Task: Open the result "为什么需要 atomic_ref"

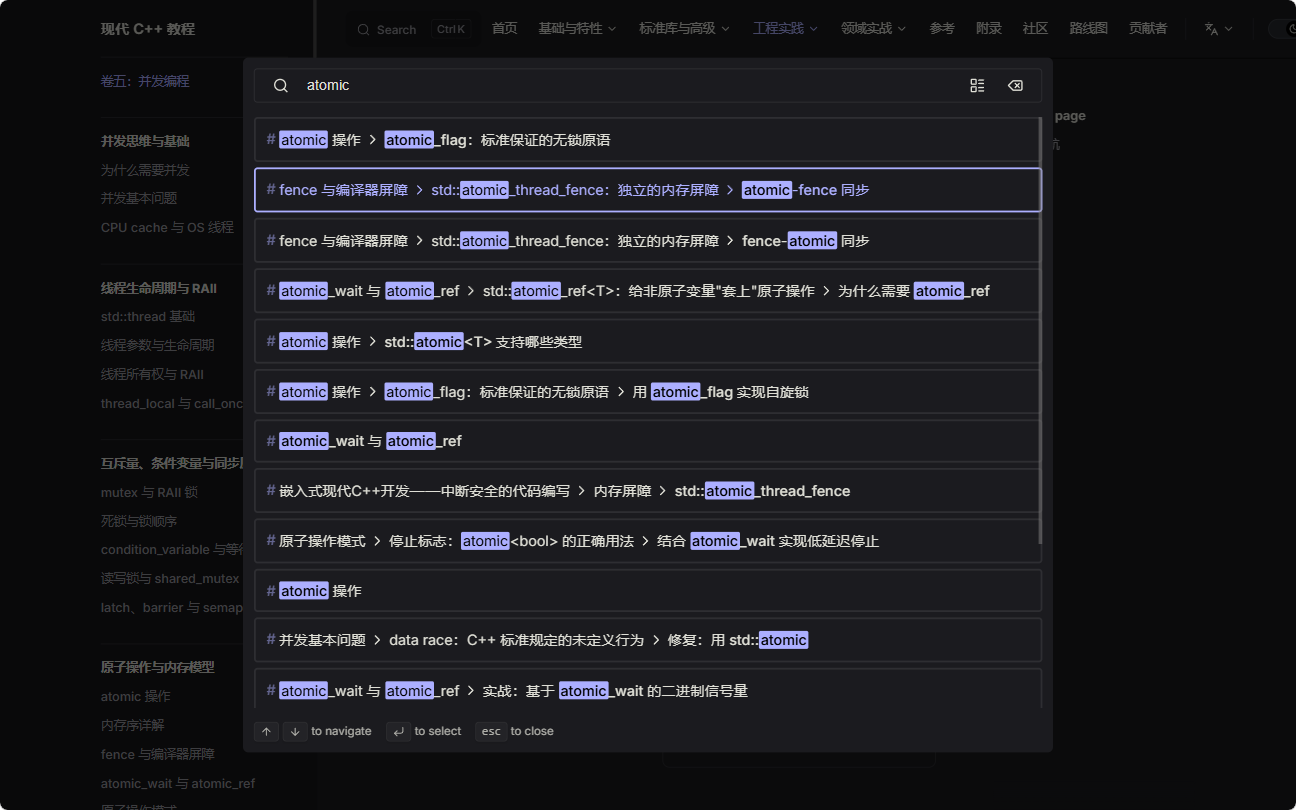Action: (647, 291)
